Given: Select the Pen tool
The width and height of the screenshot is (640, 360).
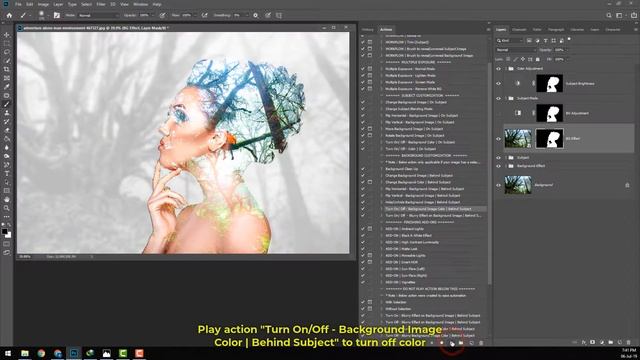Looking at the screenshot, I should (7, 165).
